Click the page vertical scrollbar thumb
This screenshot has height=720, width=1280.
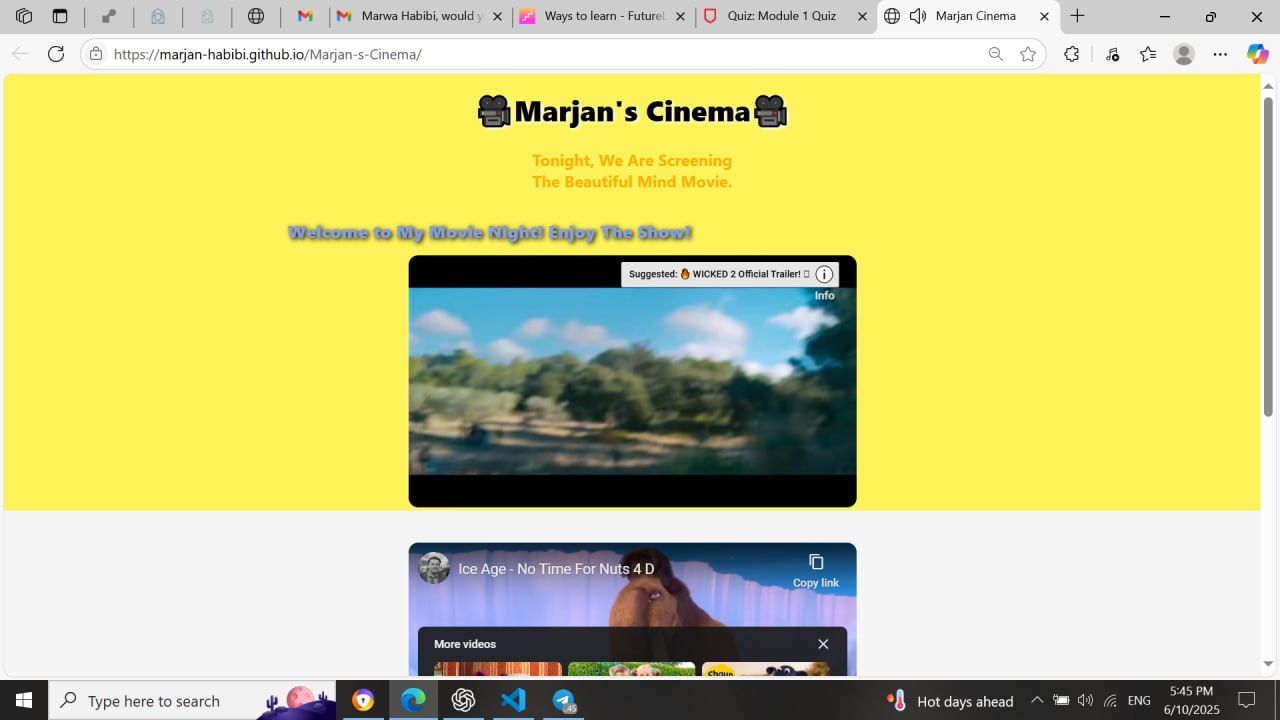1268,257
